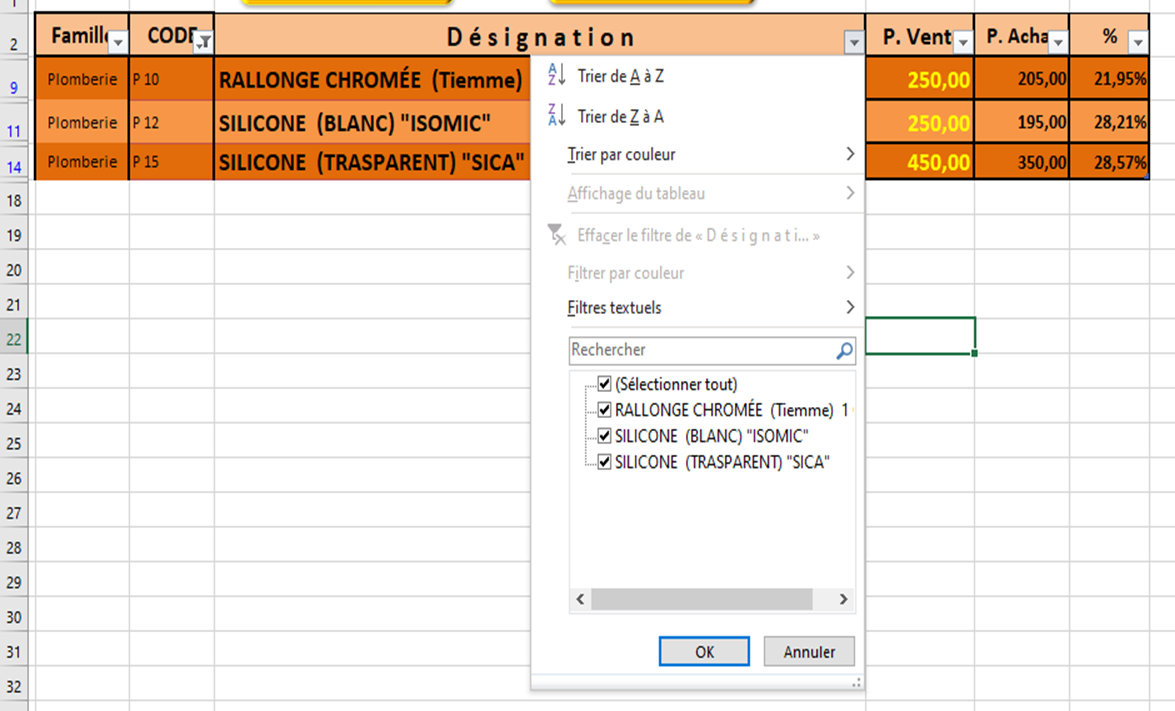Click into the Rechercher search field
Screen dimensions: 1175x711
pyautogui.click(x=700, y=351)
